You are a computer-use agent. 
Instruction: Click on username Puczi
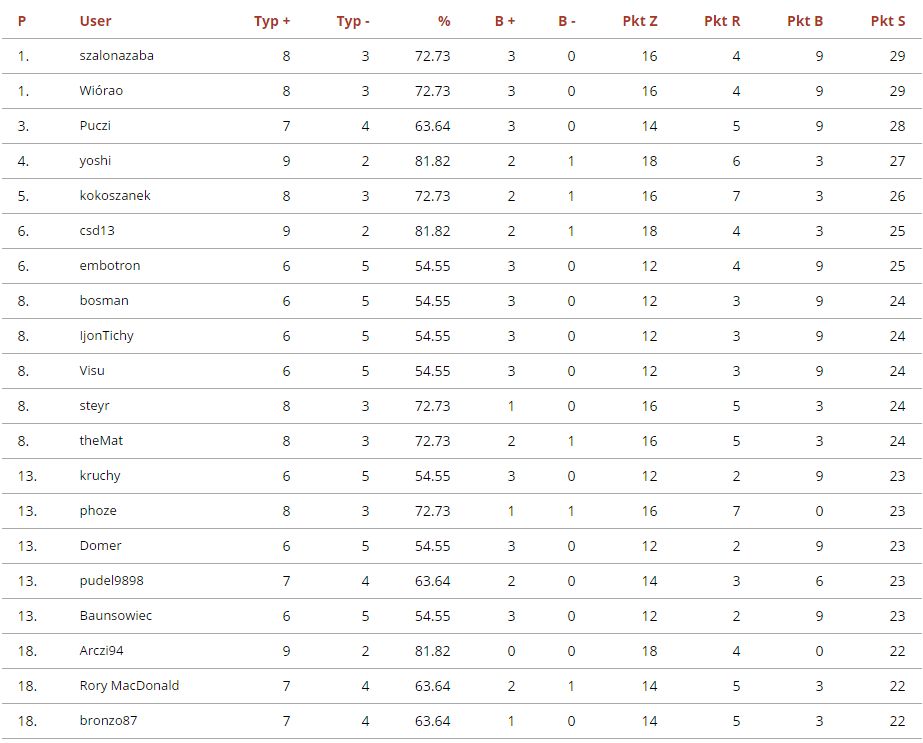point(96,126)
